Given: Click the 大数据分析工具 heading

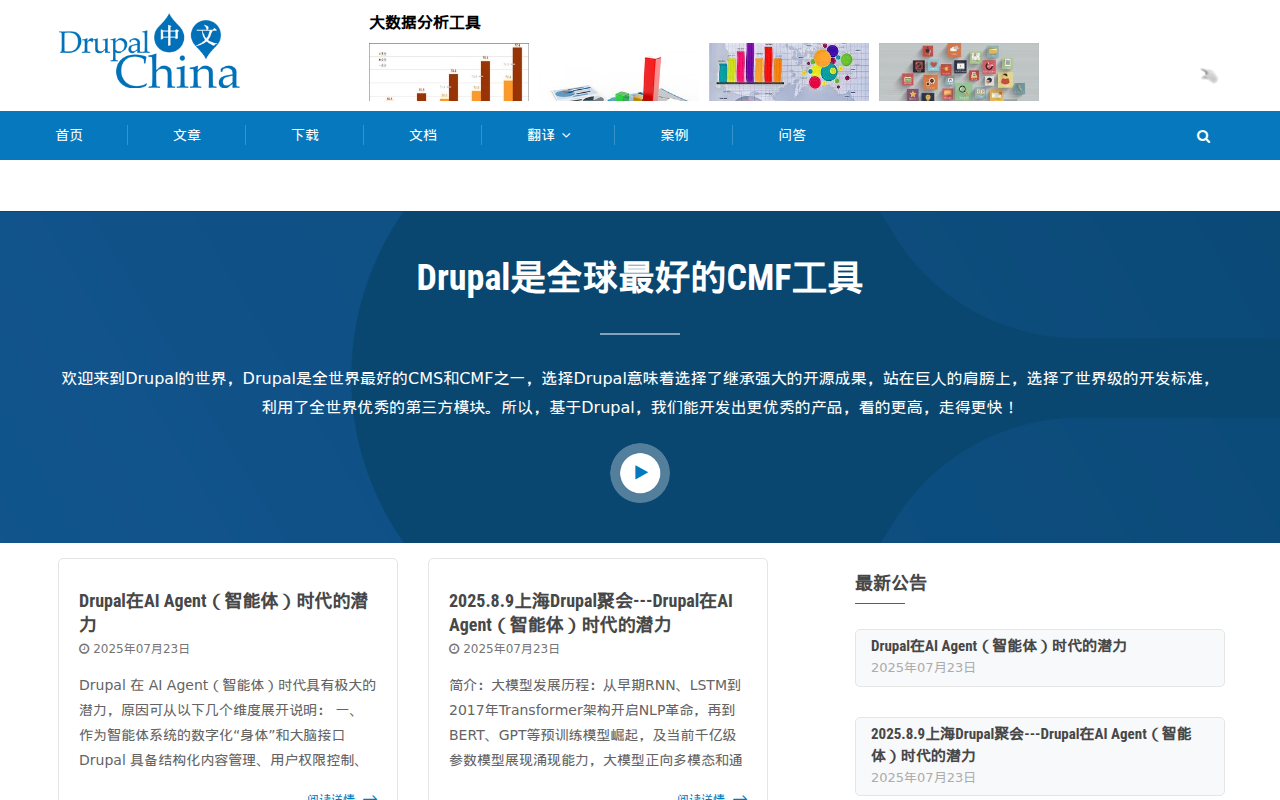Looking at the screenshot, I should coord(425,23).
